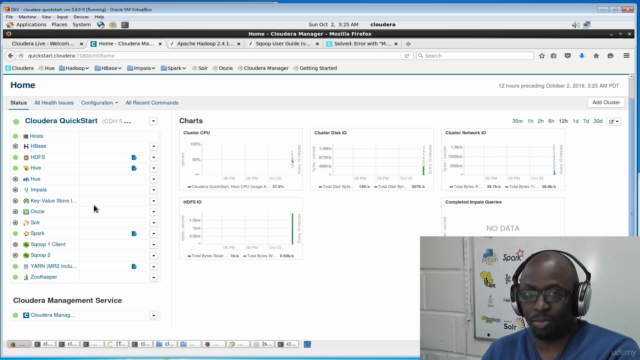This screenshot has width=640, height=360.
Task: Open the Sqoop 2 service link
Action: click(x=40, y=255)
